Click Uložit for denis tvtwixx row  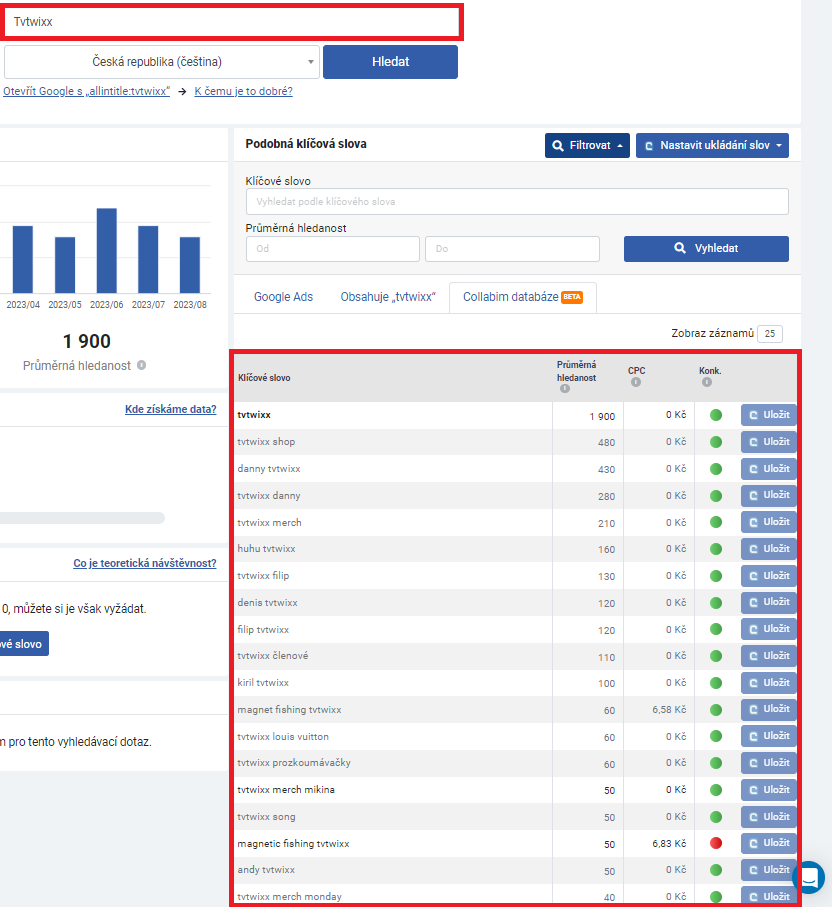click(x=769, y=602)
